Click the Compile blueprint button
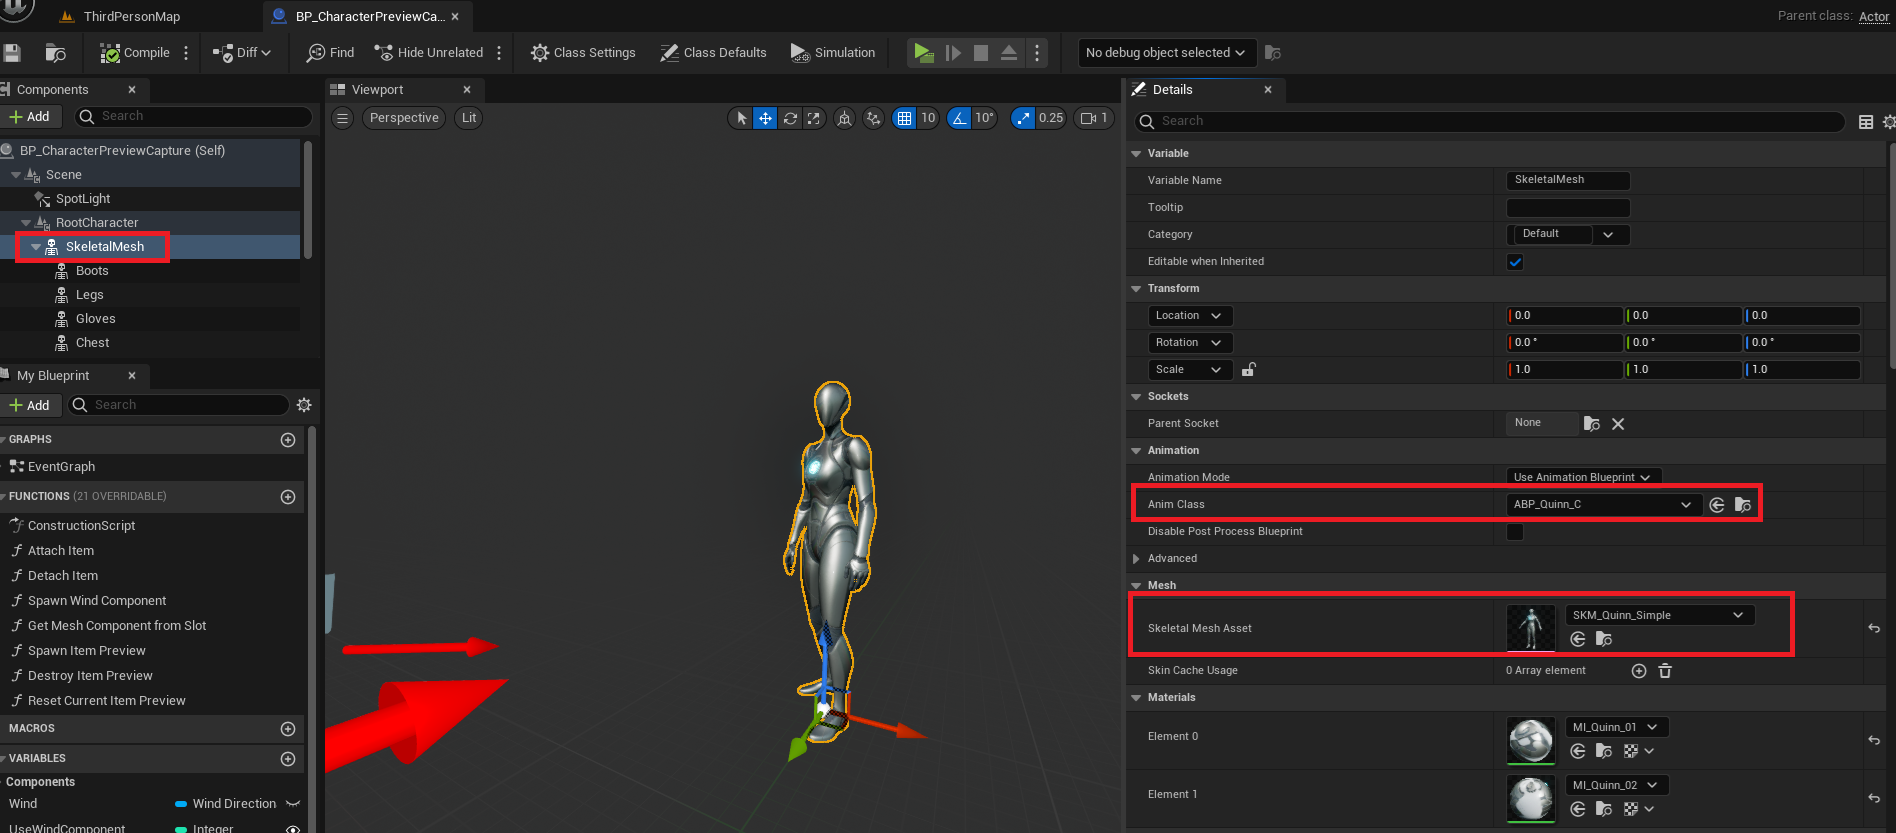 click(x=135, y=53)
